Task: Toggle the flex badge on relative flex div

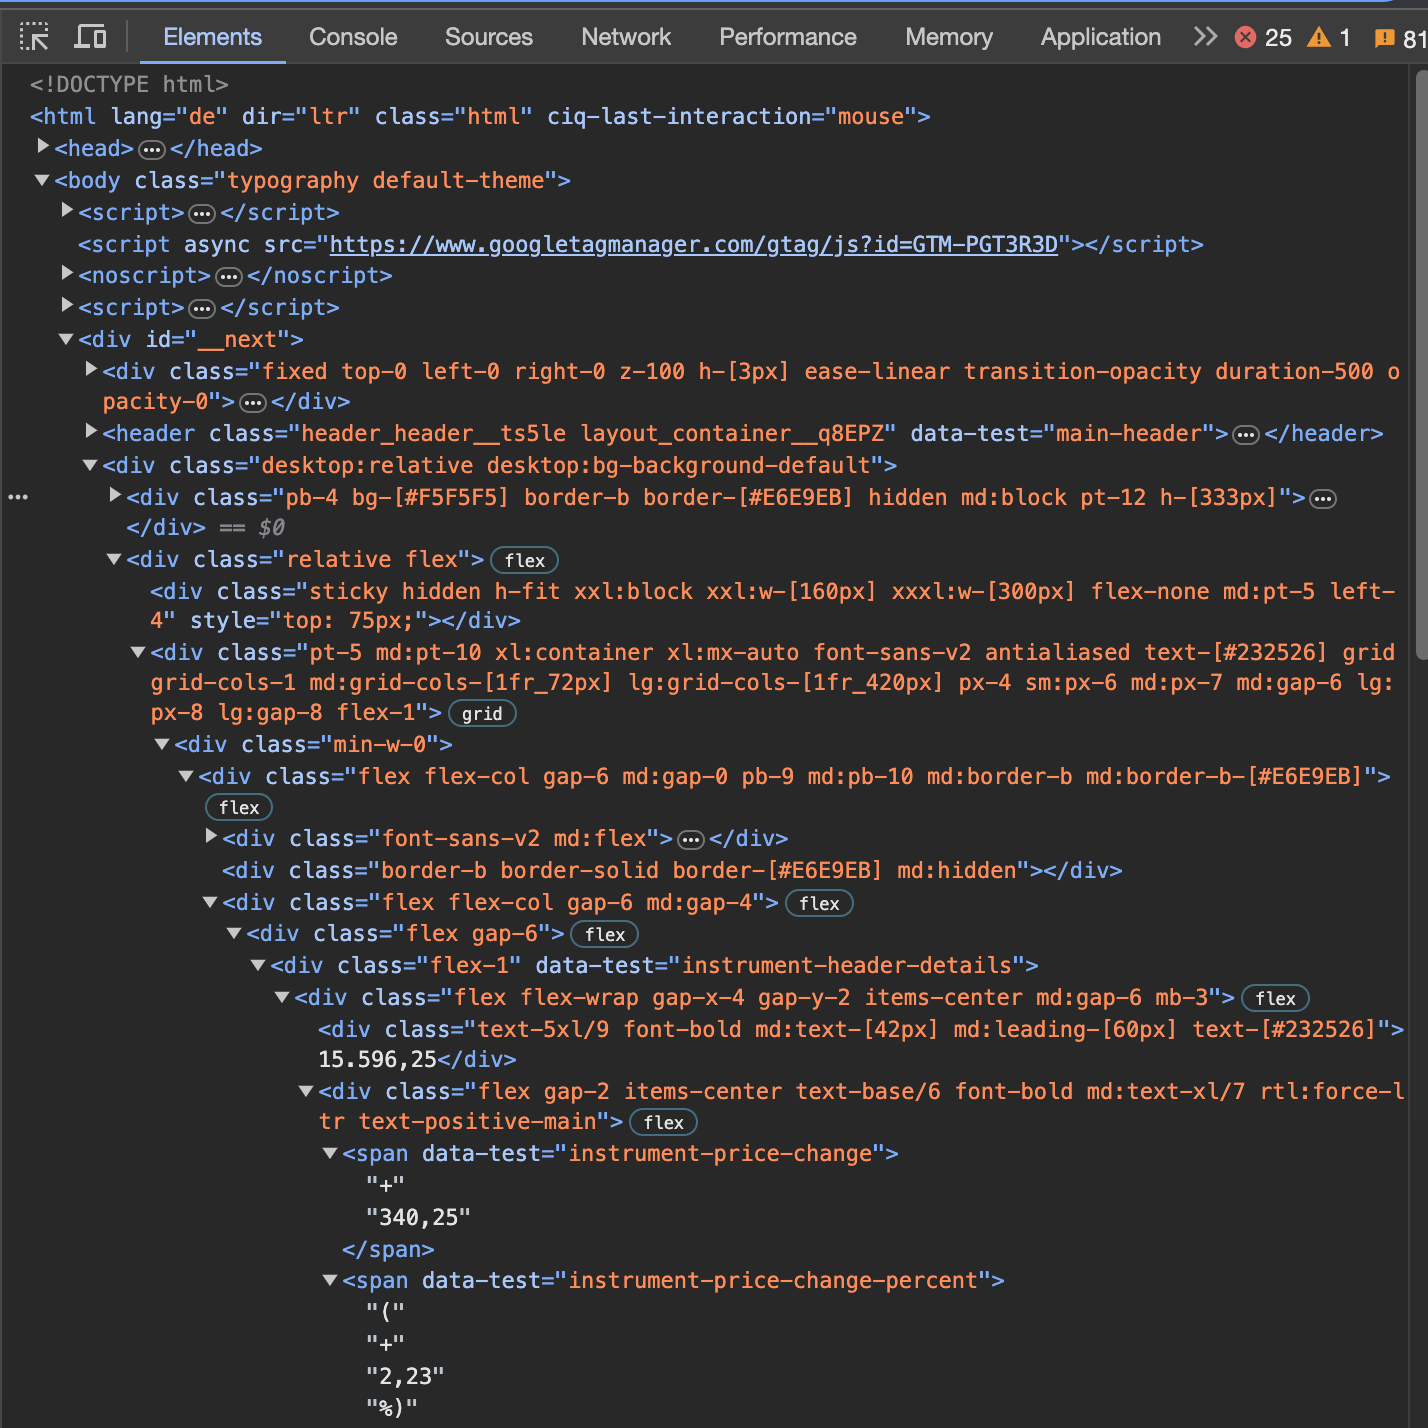Action: click(x=524, y=561)
